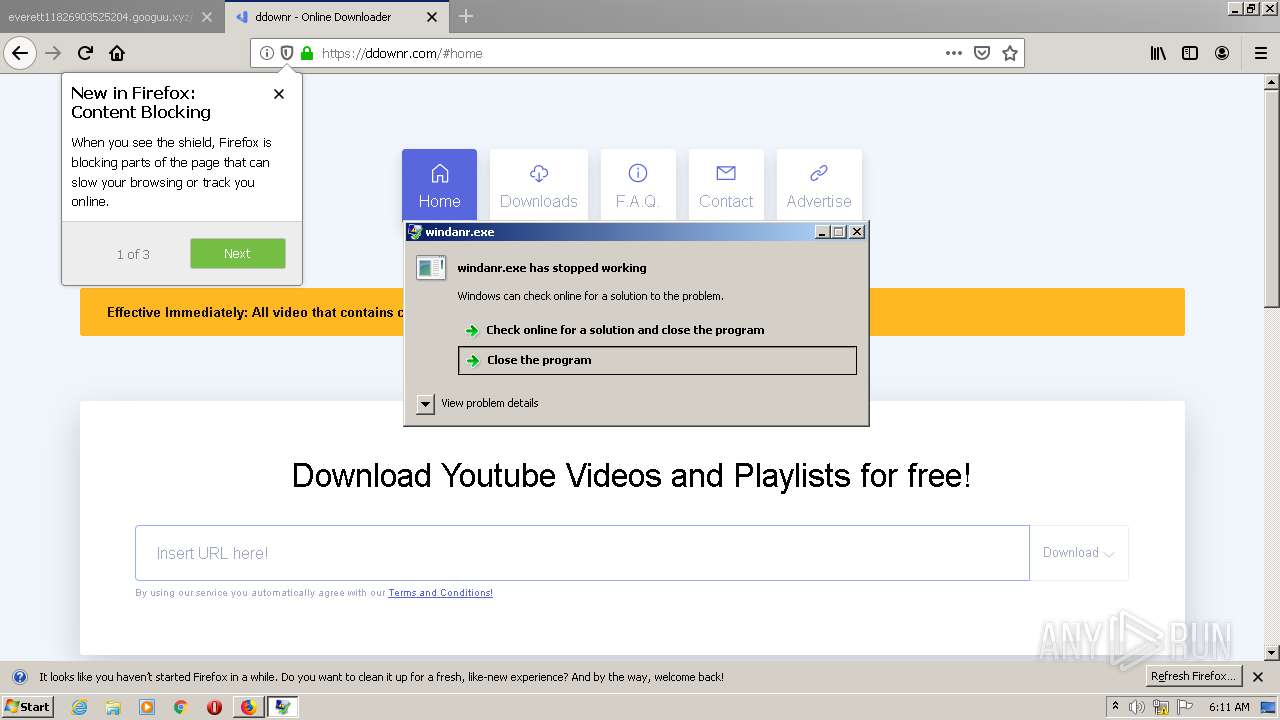
Task: Dismiss the Firefox refresh notification bar
Action: click(1258, 677)
